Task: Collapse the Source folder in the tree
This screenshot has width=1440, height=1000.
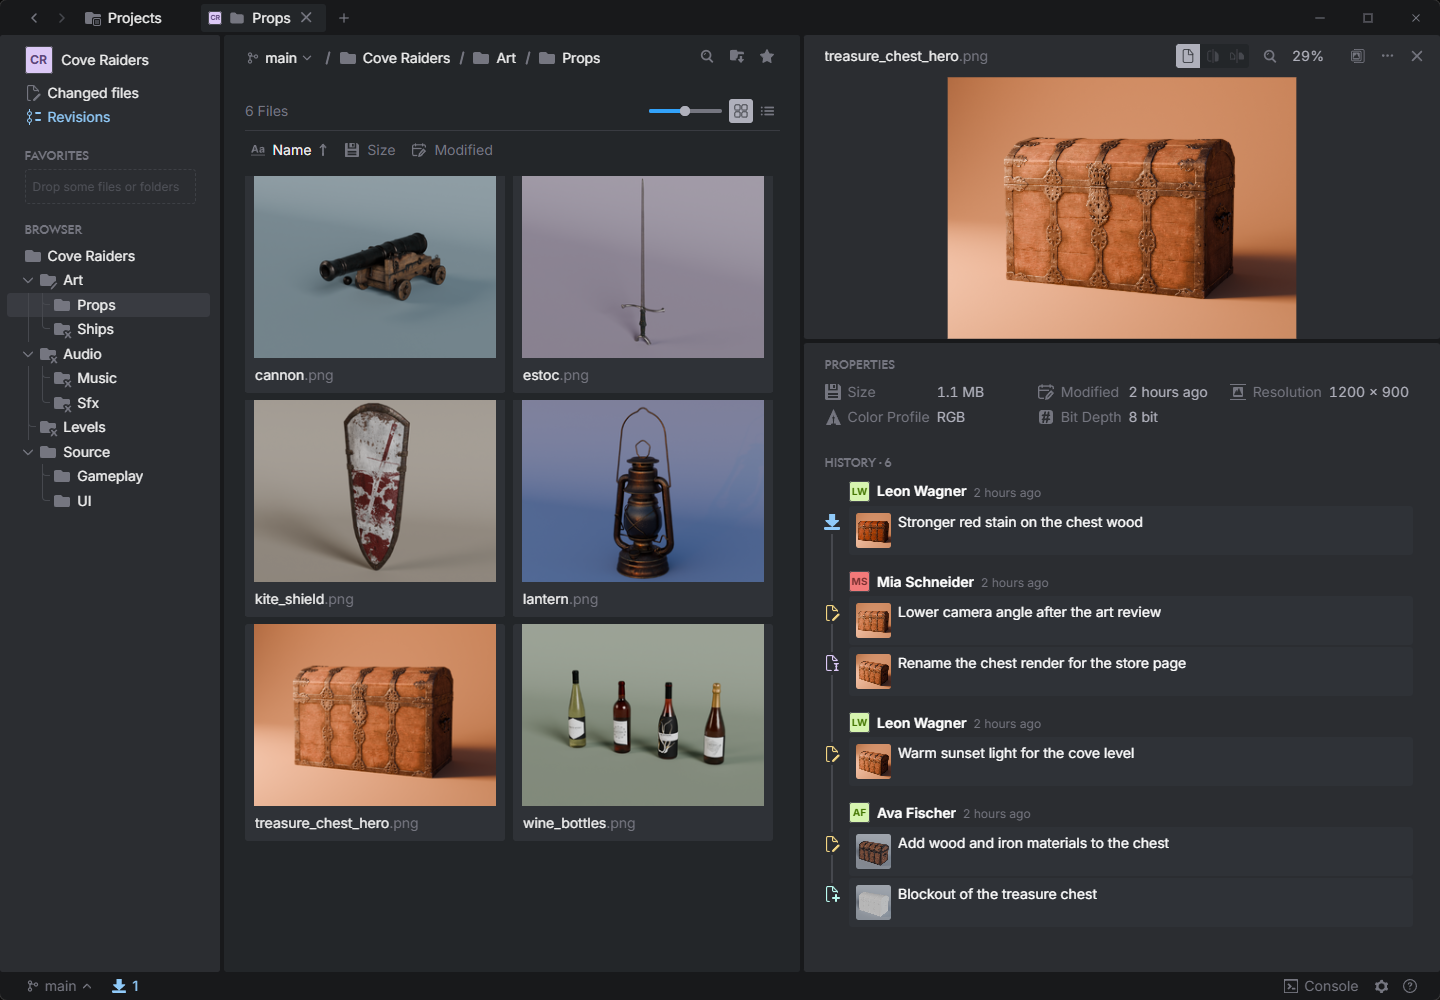Action: point(28,453)
